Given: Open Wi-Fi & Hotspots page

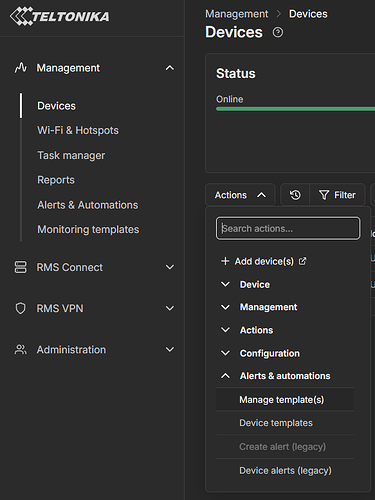Looking at the screenshot, I should point(78,130).
